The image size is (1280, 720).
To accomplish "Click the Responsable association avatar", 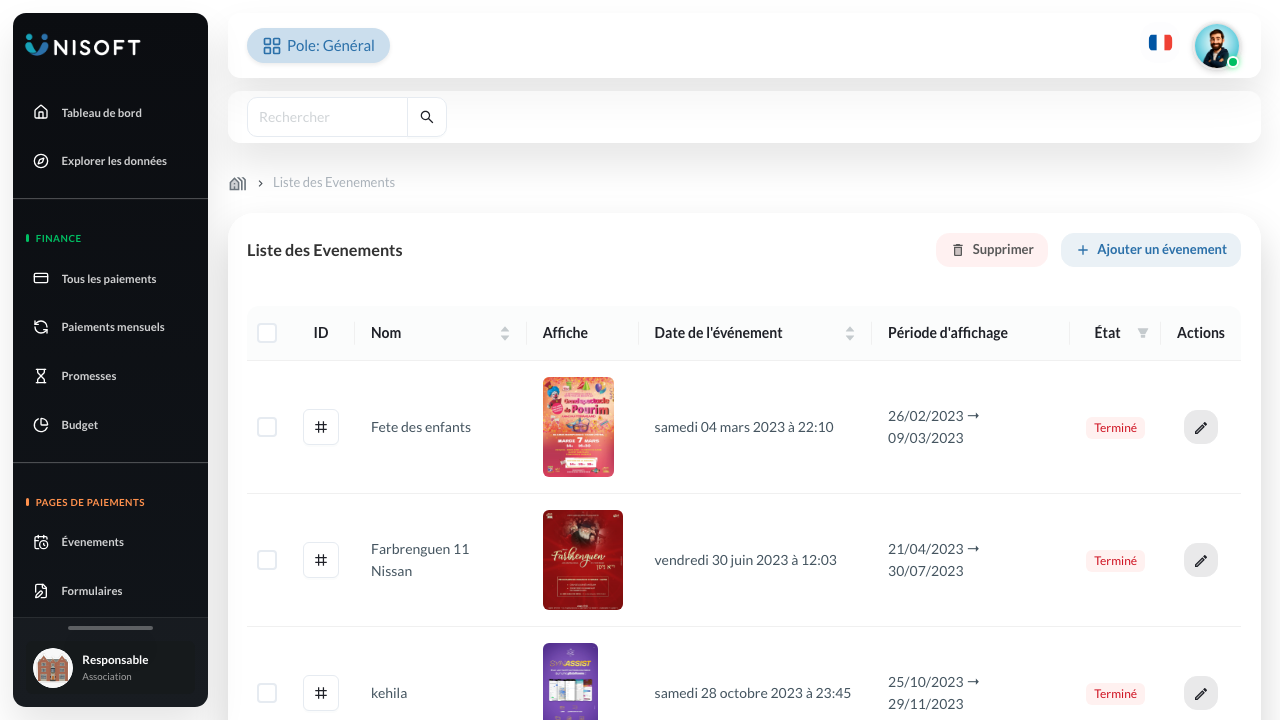I will pos(53,668).
